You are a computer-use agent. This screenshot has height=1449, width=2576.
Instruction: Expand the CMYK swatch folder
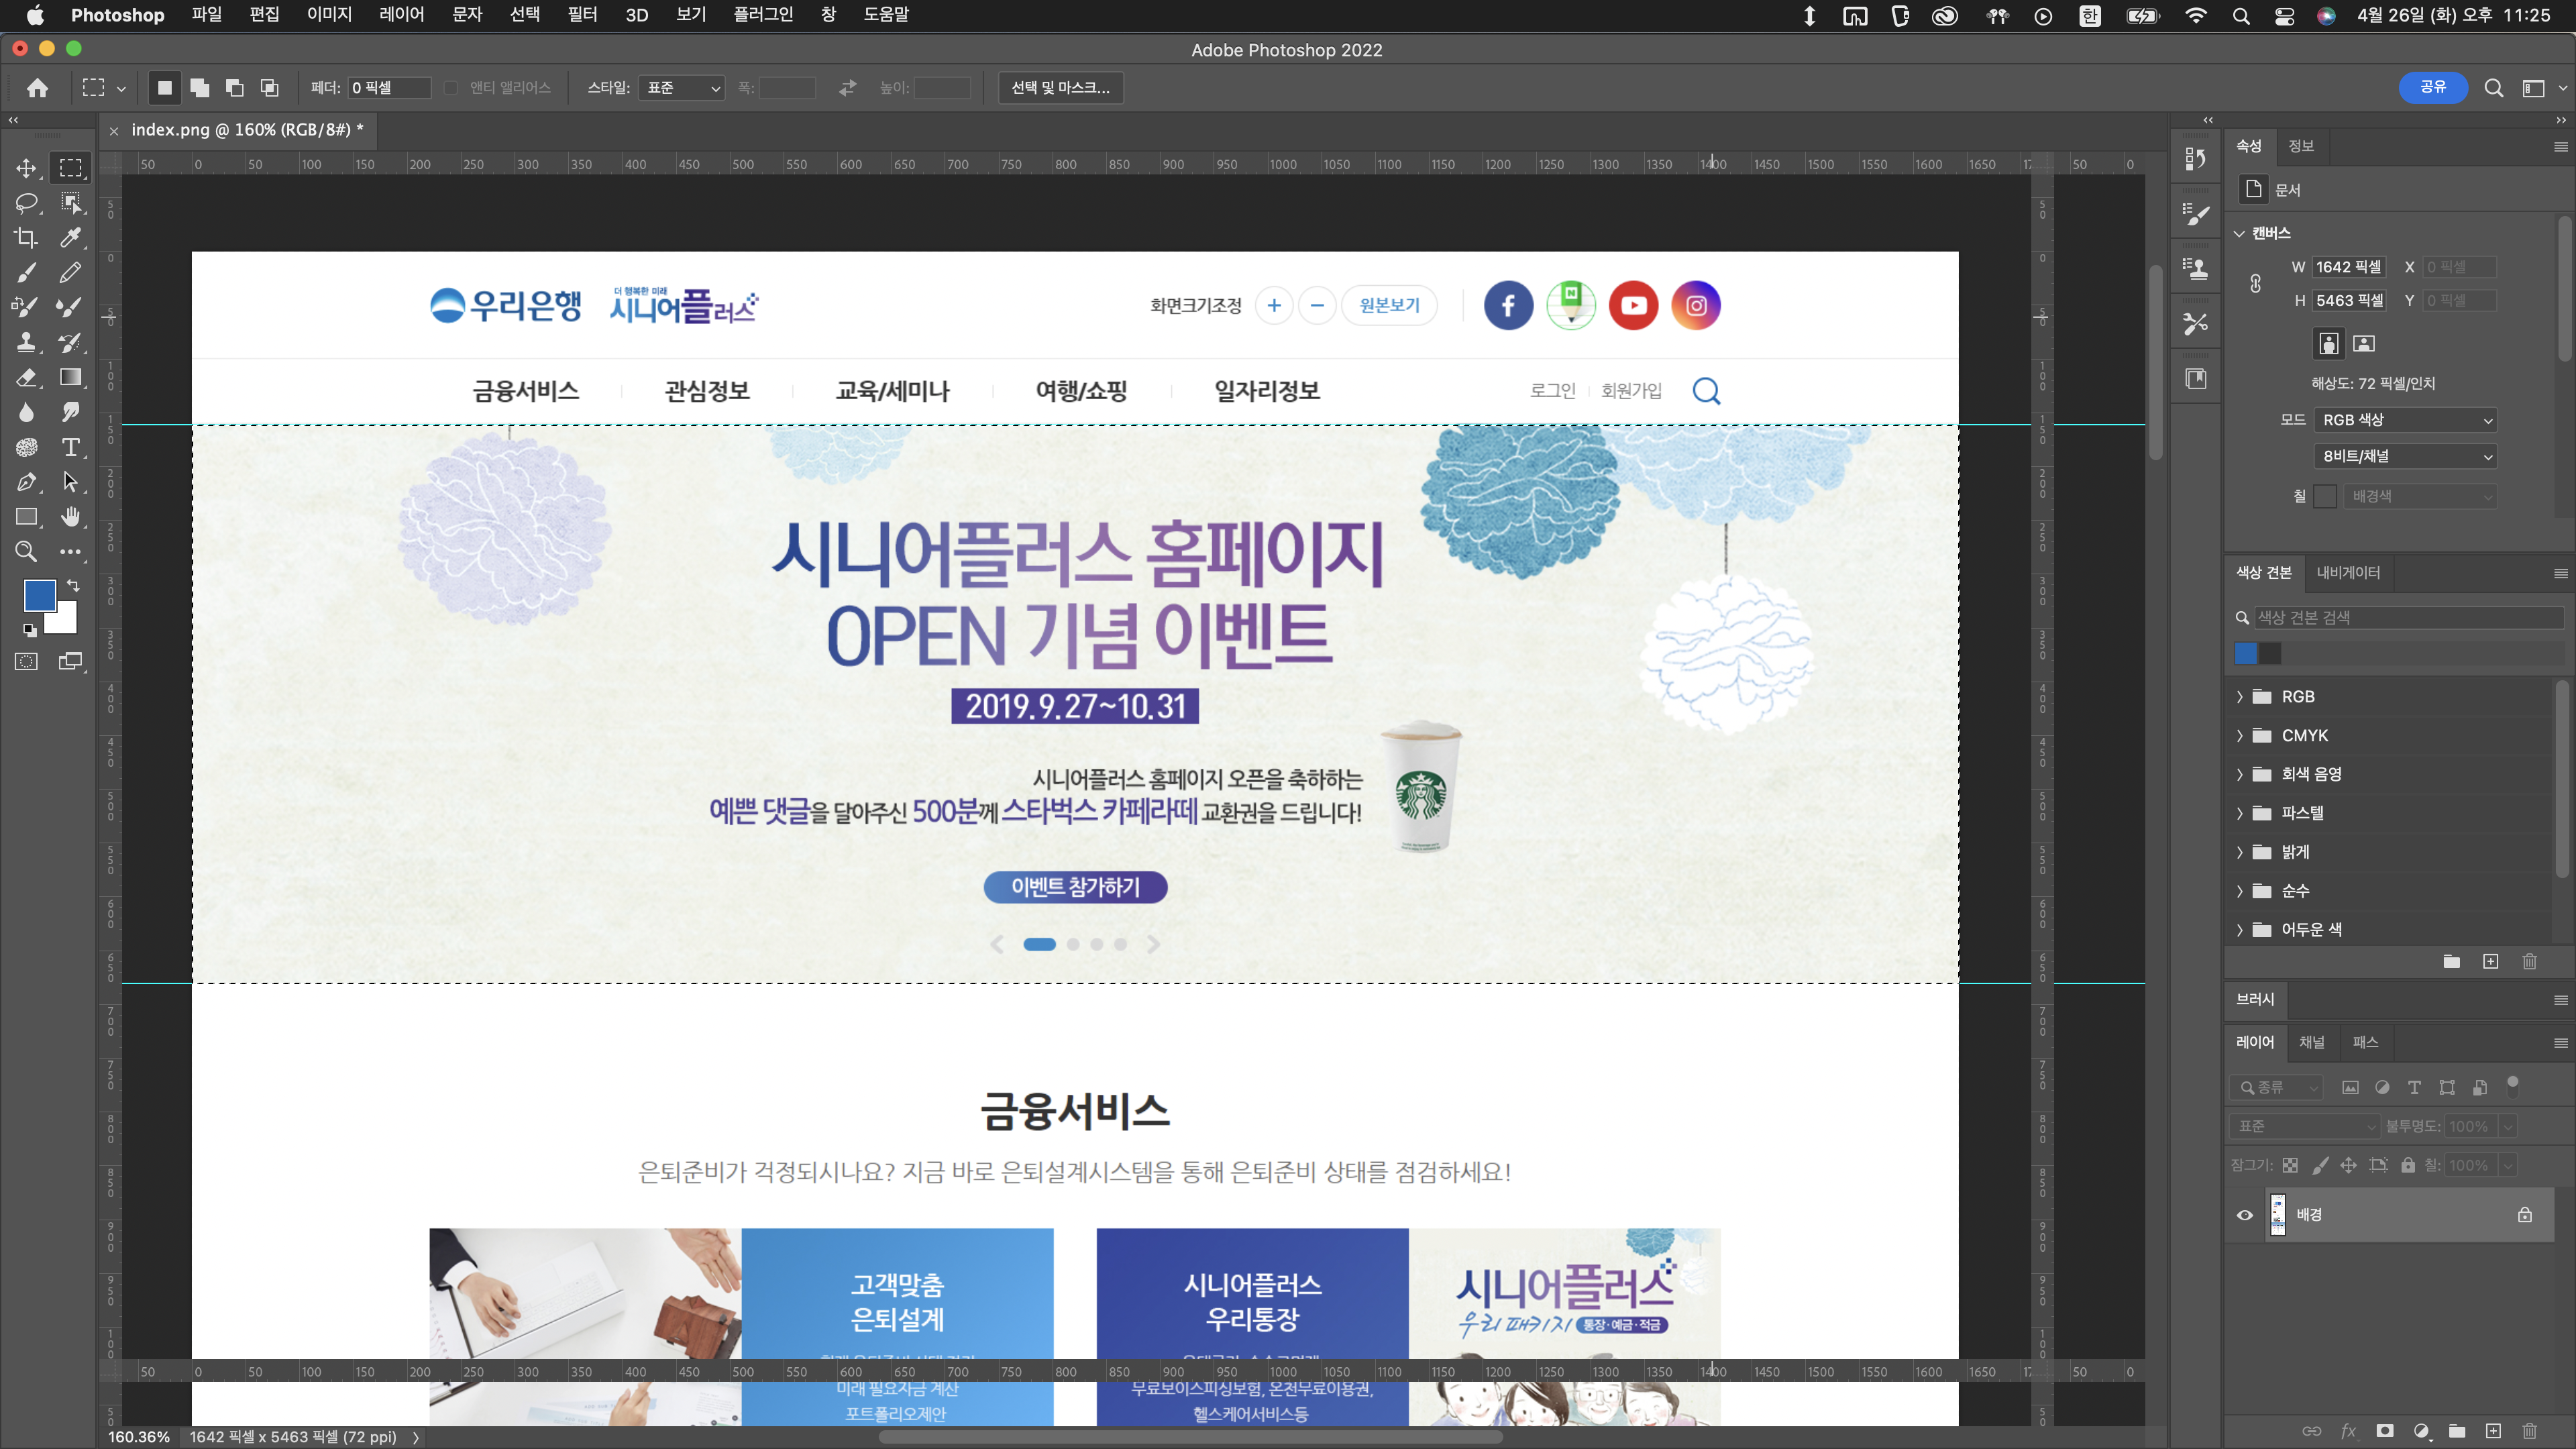2240,736
